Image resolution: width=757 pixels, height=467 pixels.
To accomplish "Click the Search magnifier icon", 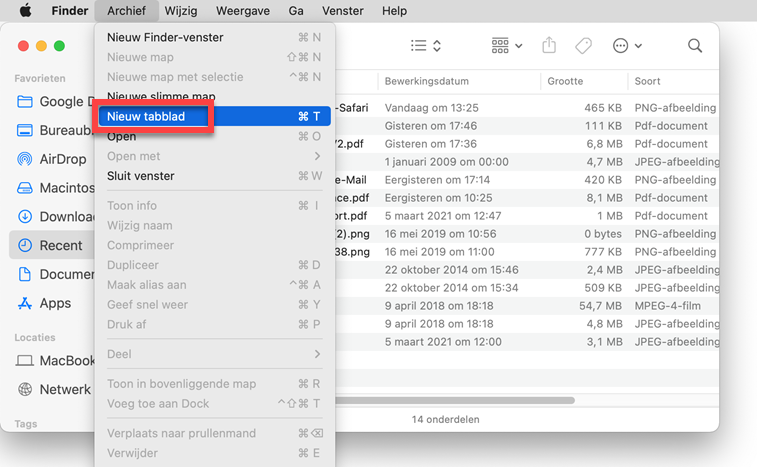I will (x=695, y=46).
